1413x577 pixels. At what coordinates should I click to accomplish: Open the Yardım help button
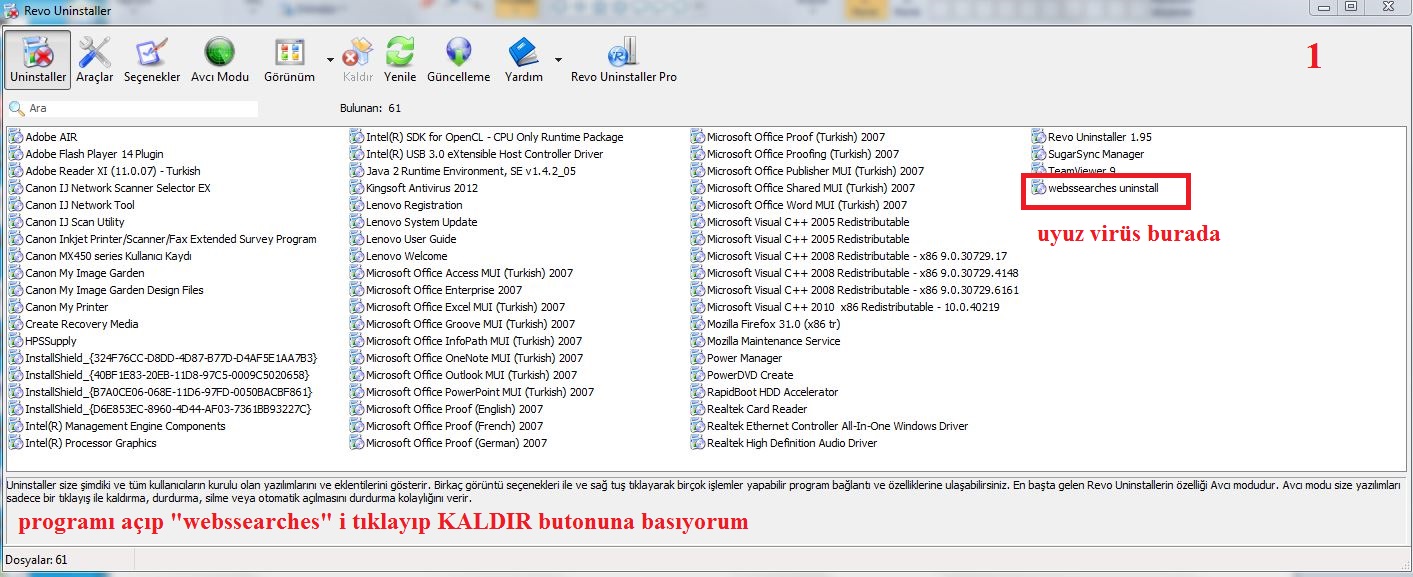click(524, 59)
